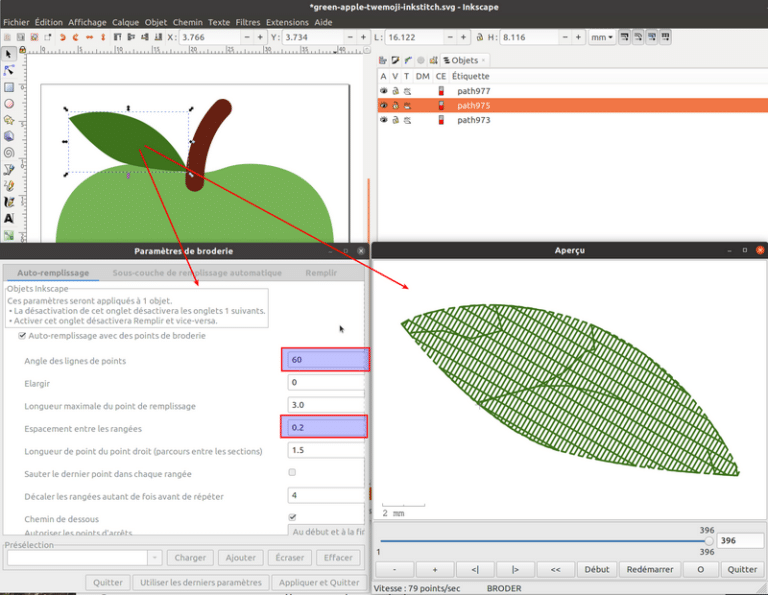Click the 'Appliquer et Quitter' button
Image resolution: width=768 pixels, height=595 pixels.
317,582
